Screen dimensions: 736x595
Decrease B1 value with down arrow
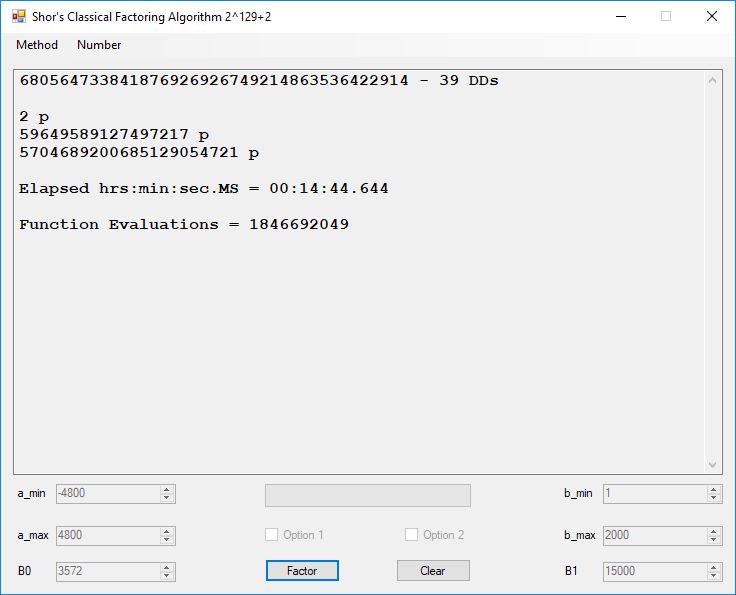(x=713, y=576)
